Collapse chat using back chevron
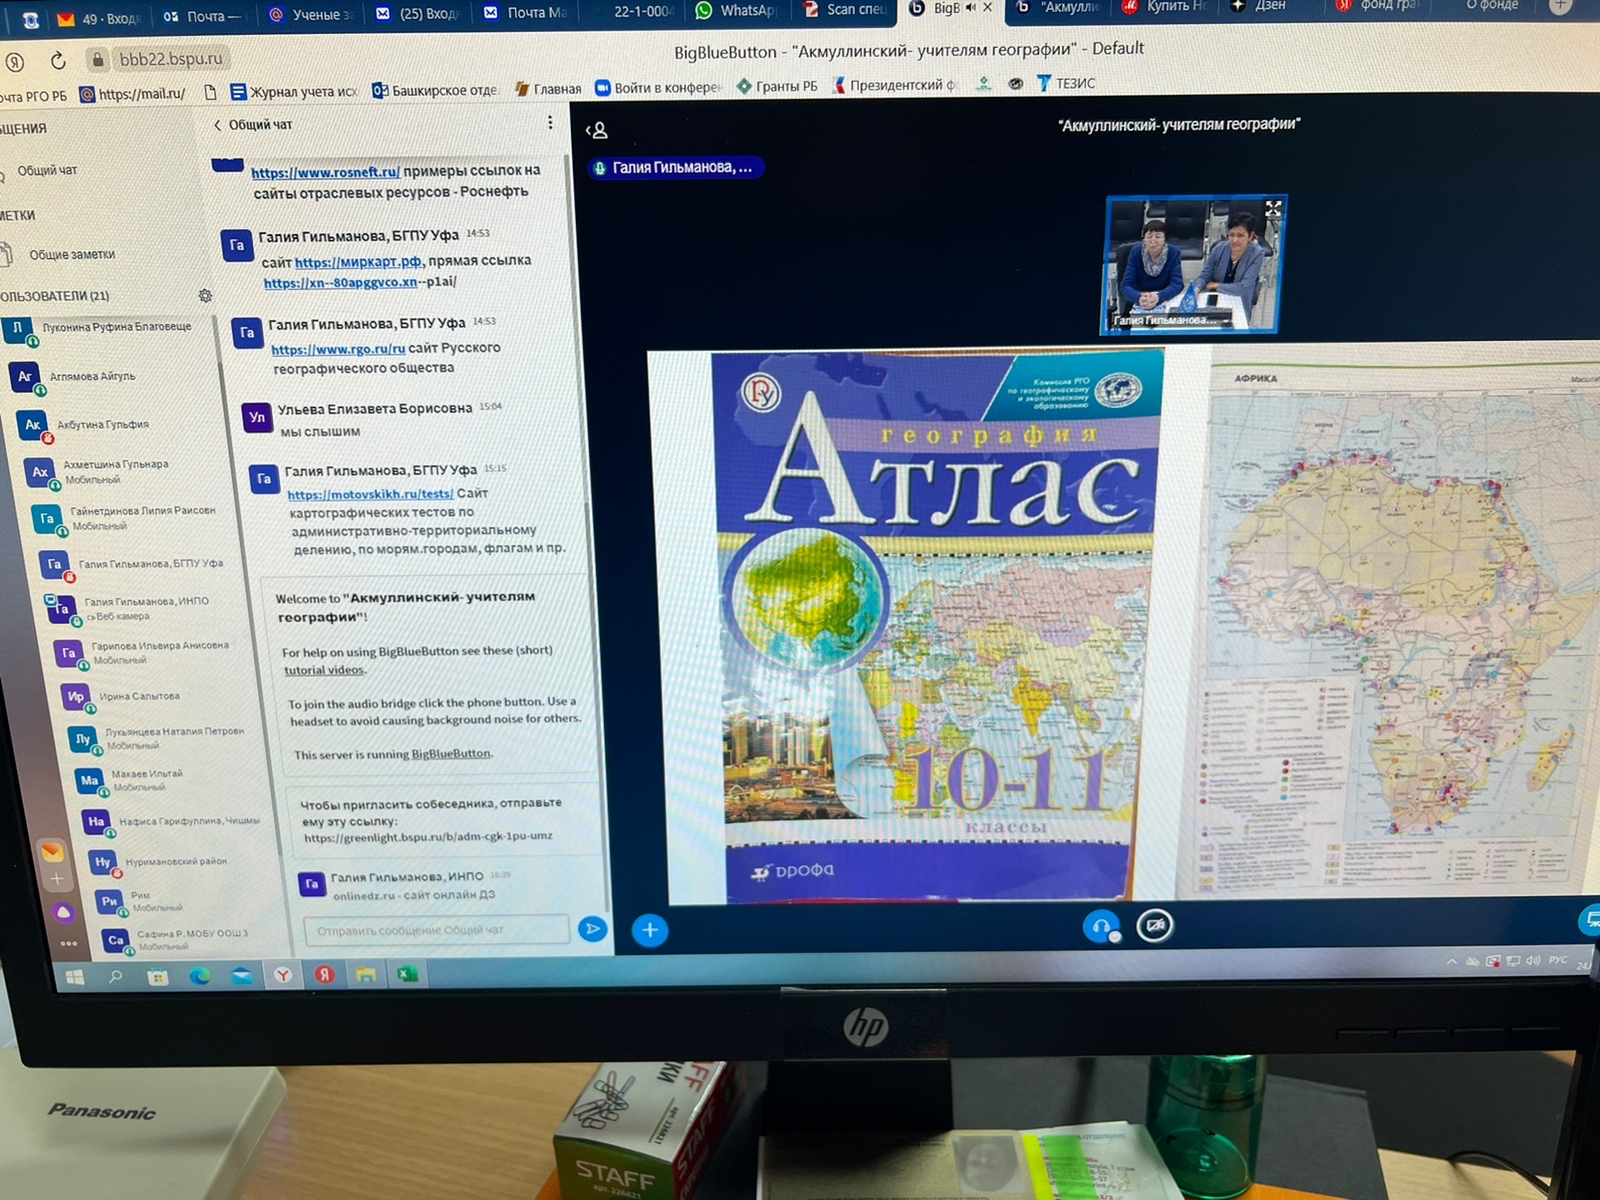The height and width of the screenshot is (1200, 1600). coord(218,125)
